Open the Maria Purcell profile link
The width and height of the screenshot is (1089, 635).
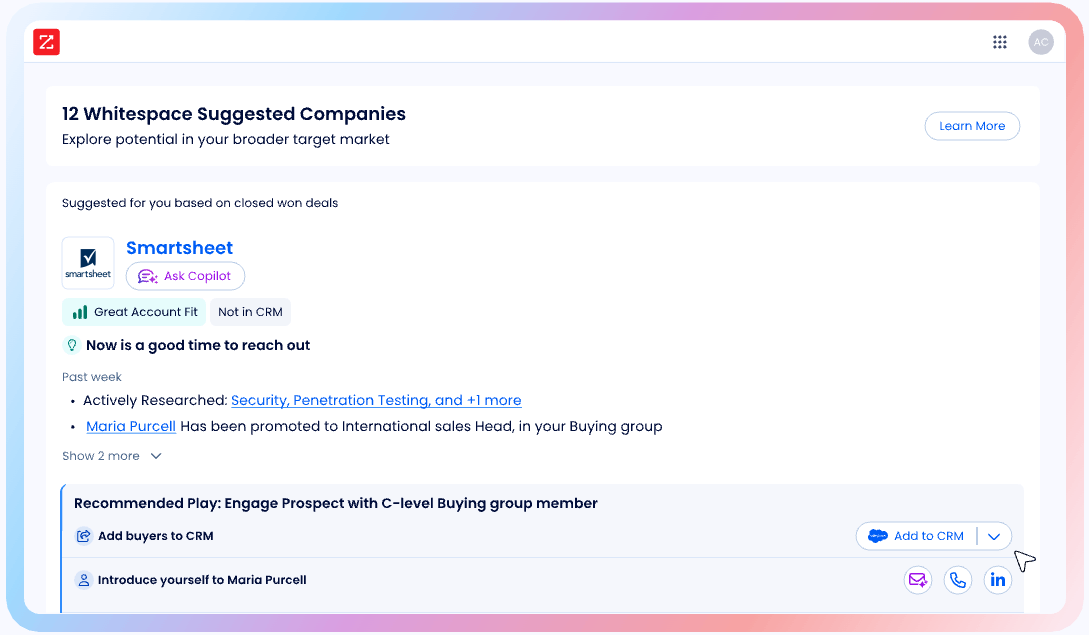(x=131, y=427)
